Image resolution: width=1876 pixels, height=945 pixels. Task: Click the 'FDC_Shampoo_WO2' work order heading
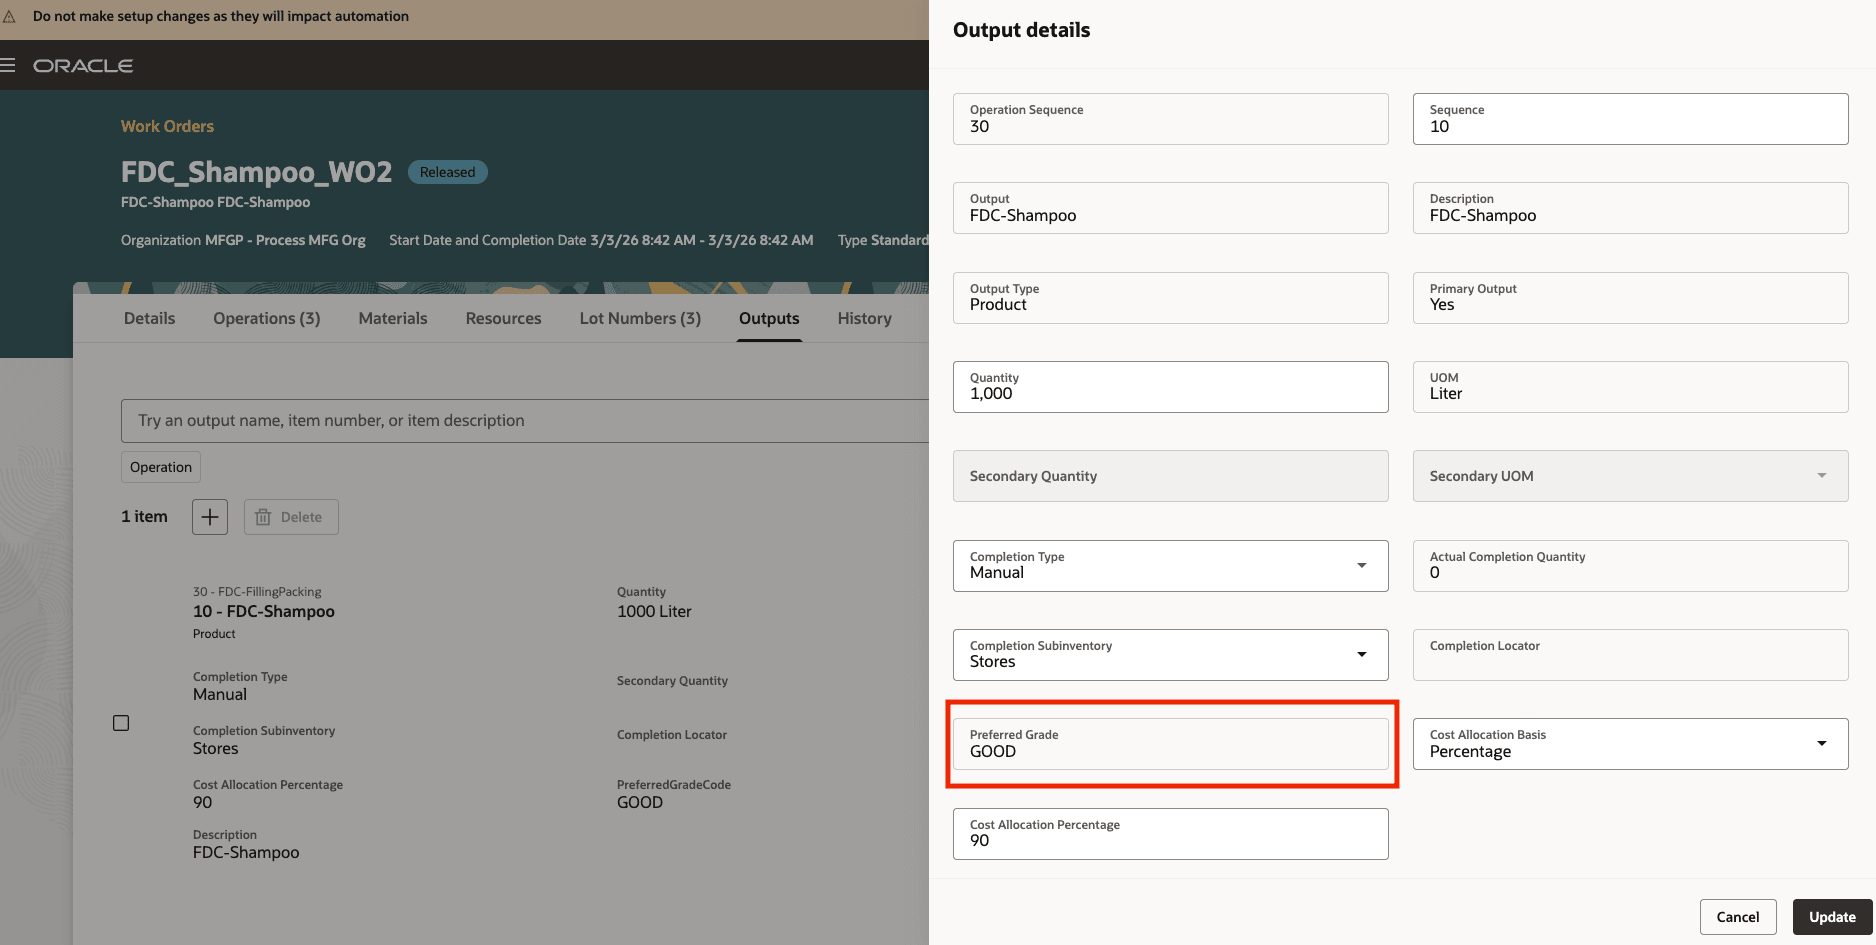tap(256, 172)
